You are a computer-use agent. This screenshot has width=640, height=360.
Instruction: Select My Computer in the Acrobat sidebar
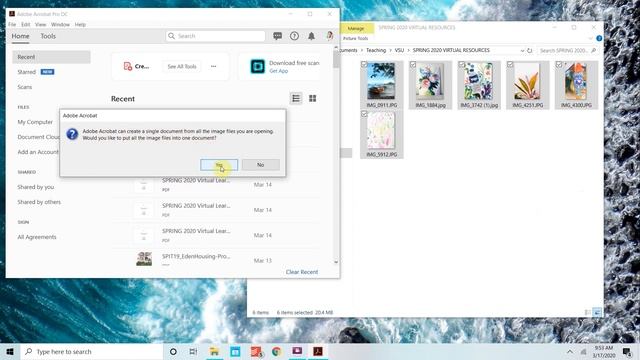(x=35, y=122)
